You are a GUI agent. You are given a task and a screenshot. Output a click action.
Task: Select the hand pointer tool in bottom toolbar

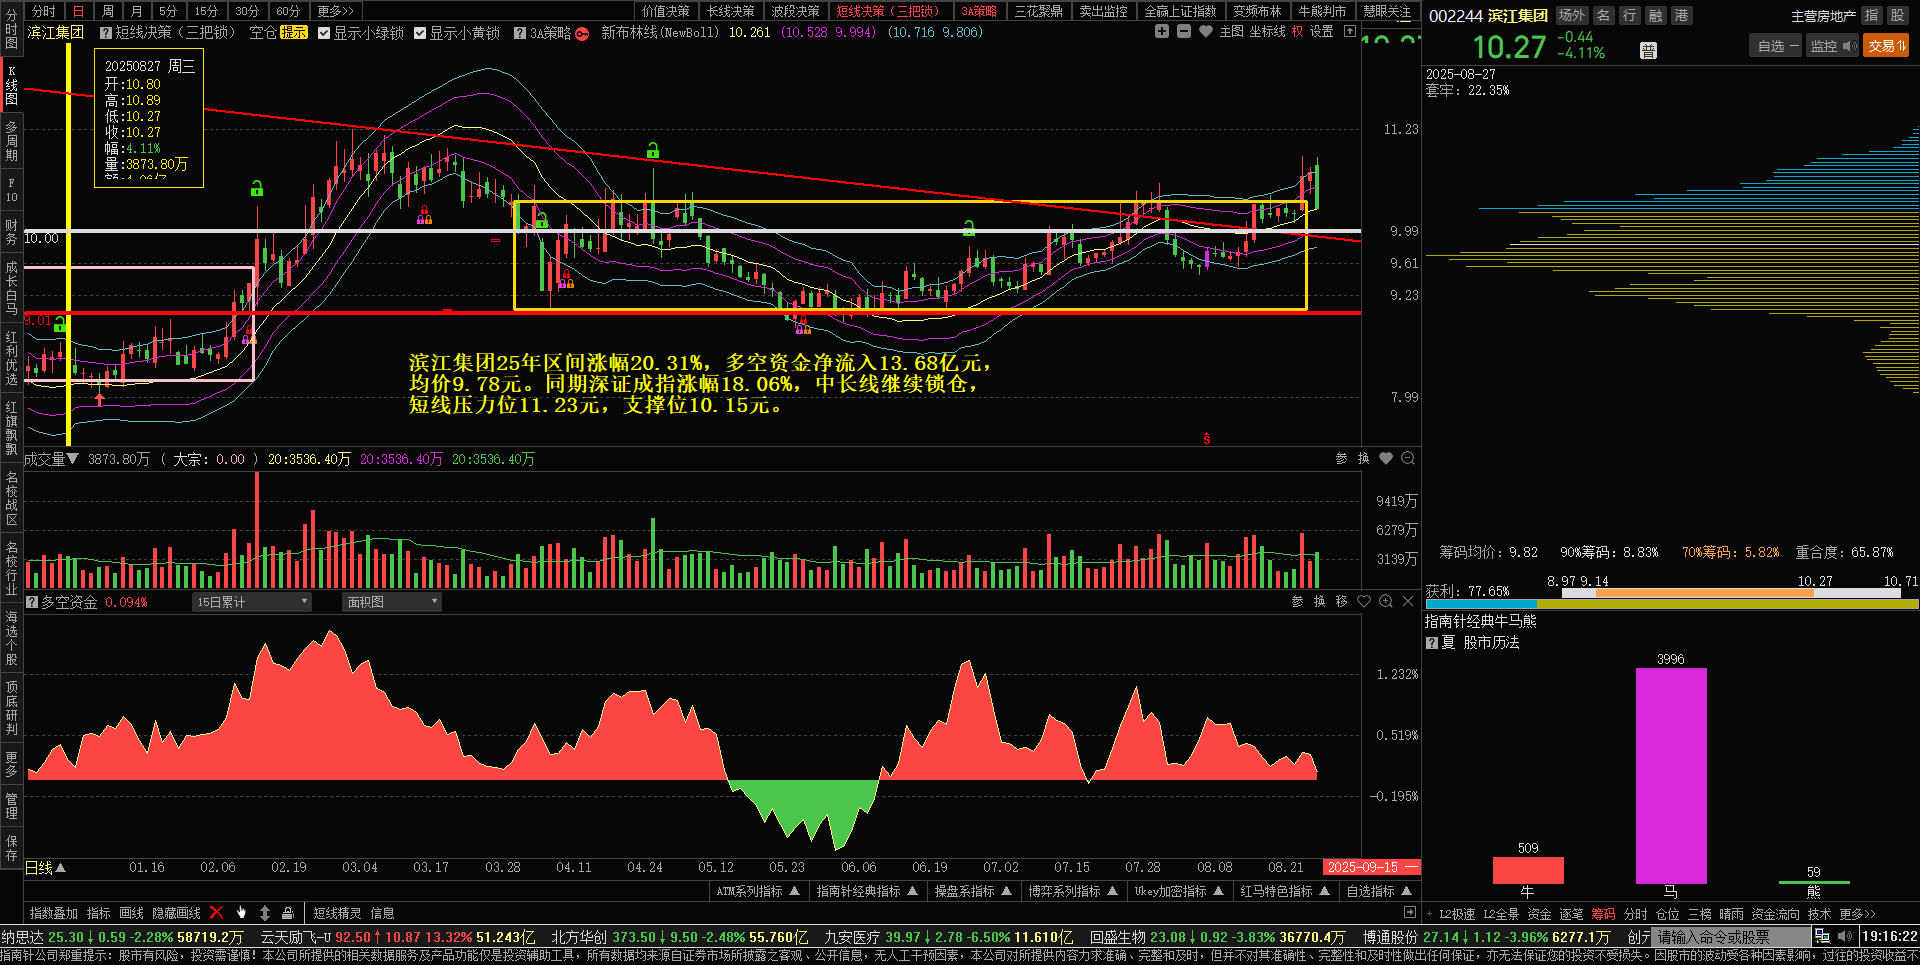pos(241,912)
